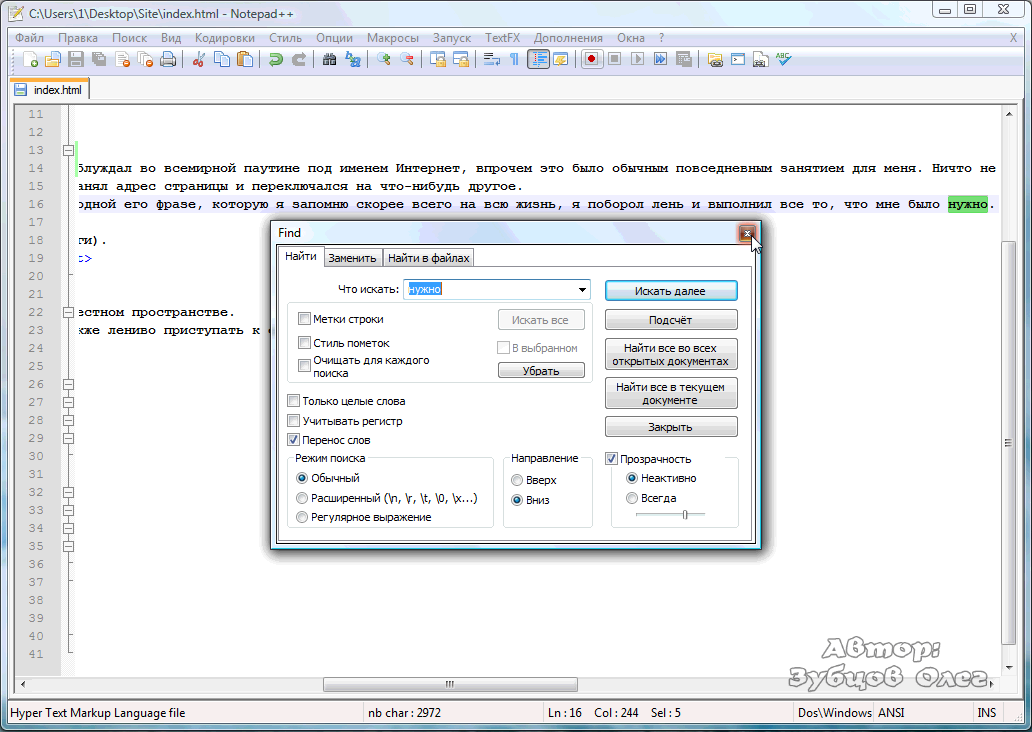Screen dimensions: 1032x732
Task: Switch to Найти в файлах tab
Action: (428, 258)
